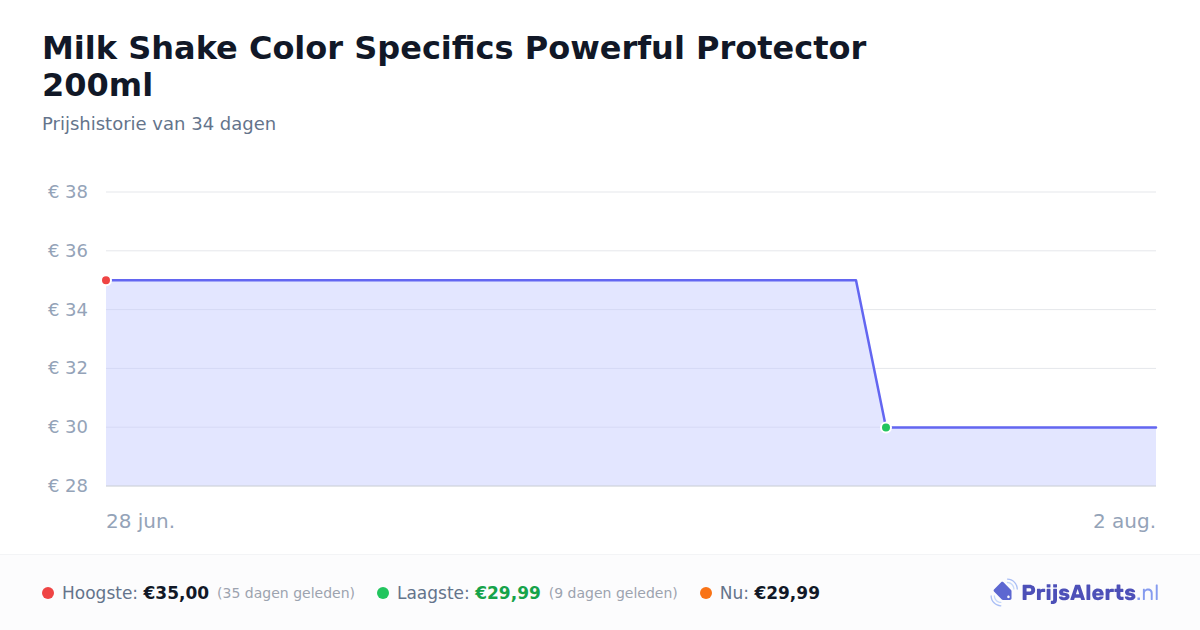Select the Laagste €29,99 price value

tap(508, 593)
